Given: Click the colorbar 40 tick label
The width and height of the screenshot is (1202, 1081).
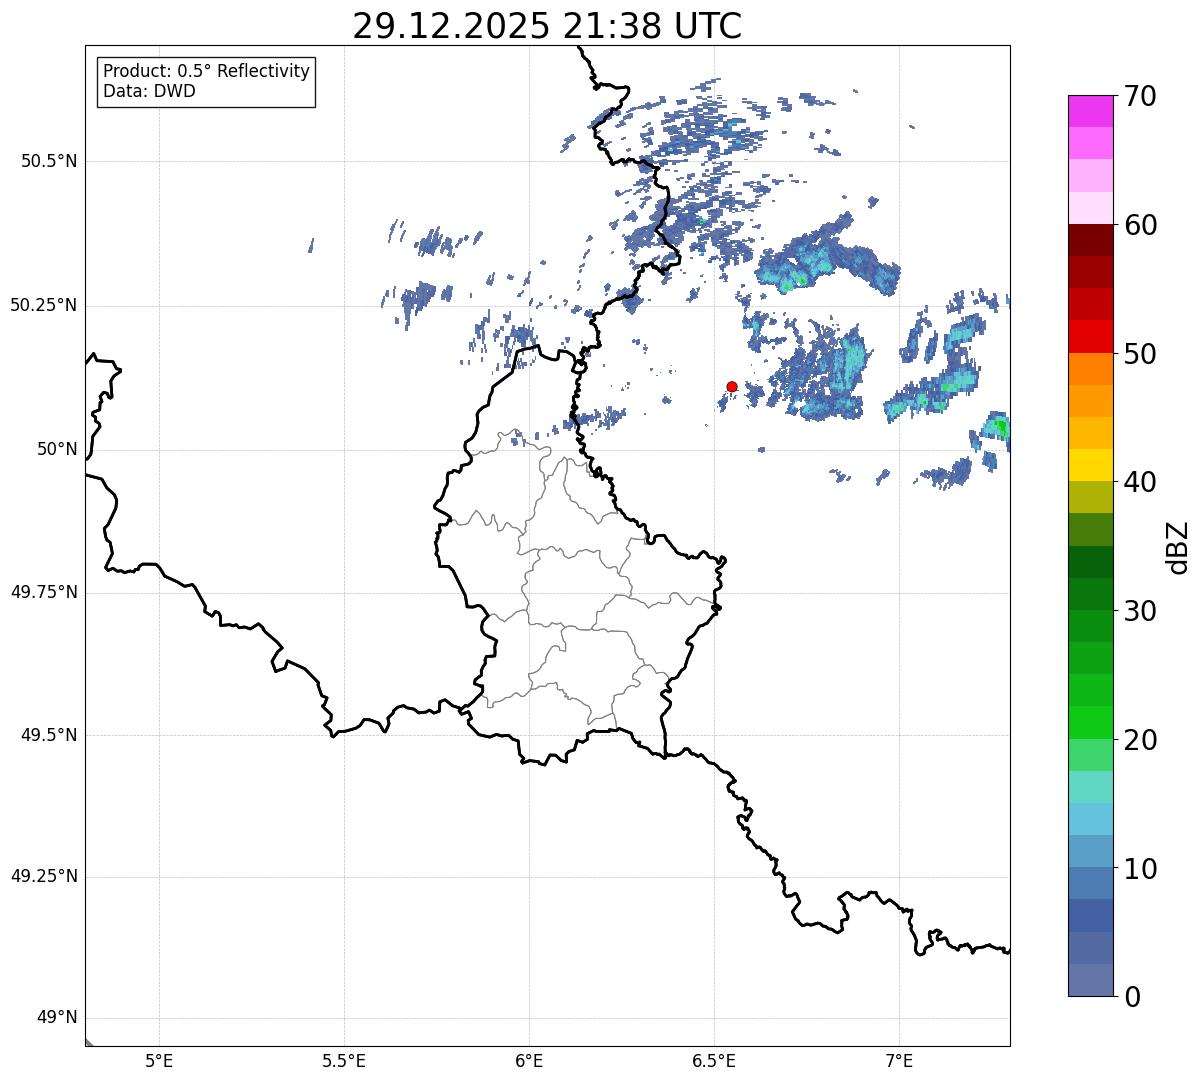Looking at the screenshot, I should (1141, 482).
